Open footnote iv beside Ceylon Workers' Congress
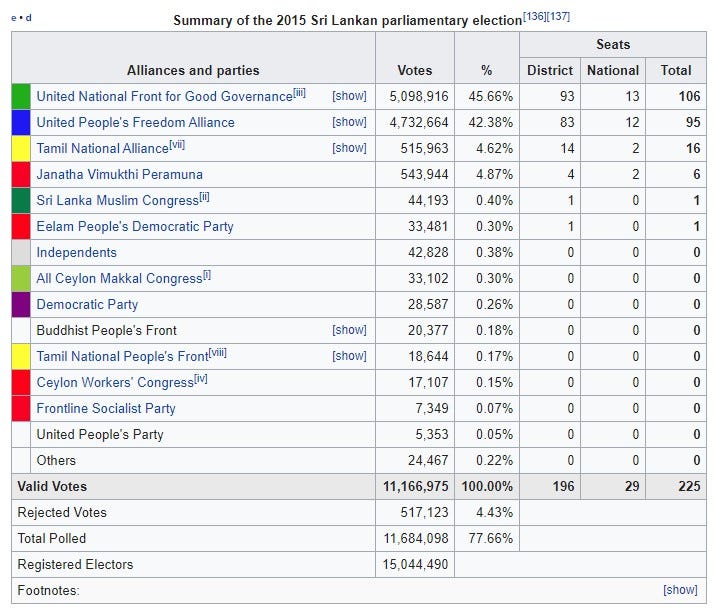Image resolution: width=716 pixels, height=612 pixels. pyautogui.click(x=201, y=379)
